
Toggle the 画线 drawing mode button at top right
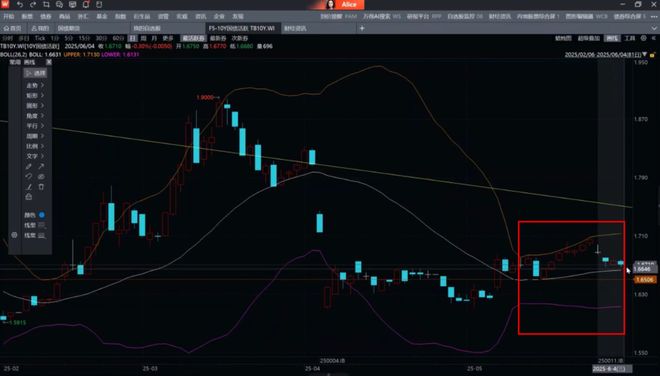point(612,38)
